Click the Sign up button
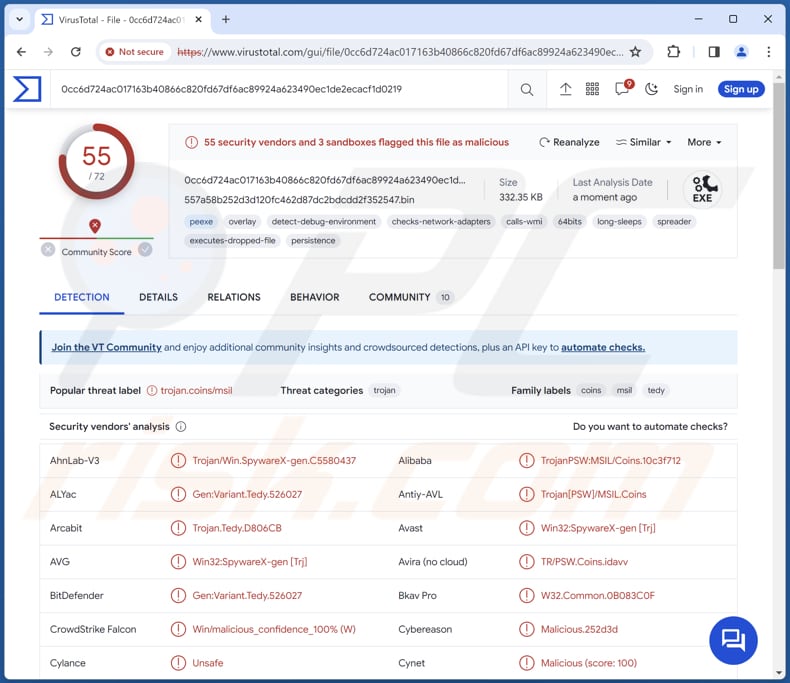790x683 pixels. click(x=740, y=89)
